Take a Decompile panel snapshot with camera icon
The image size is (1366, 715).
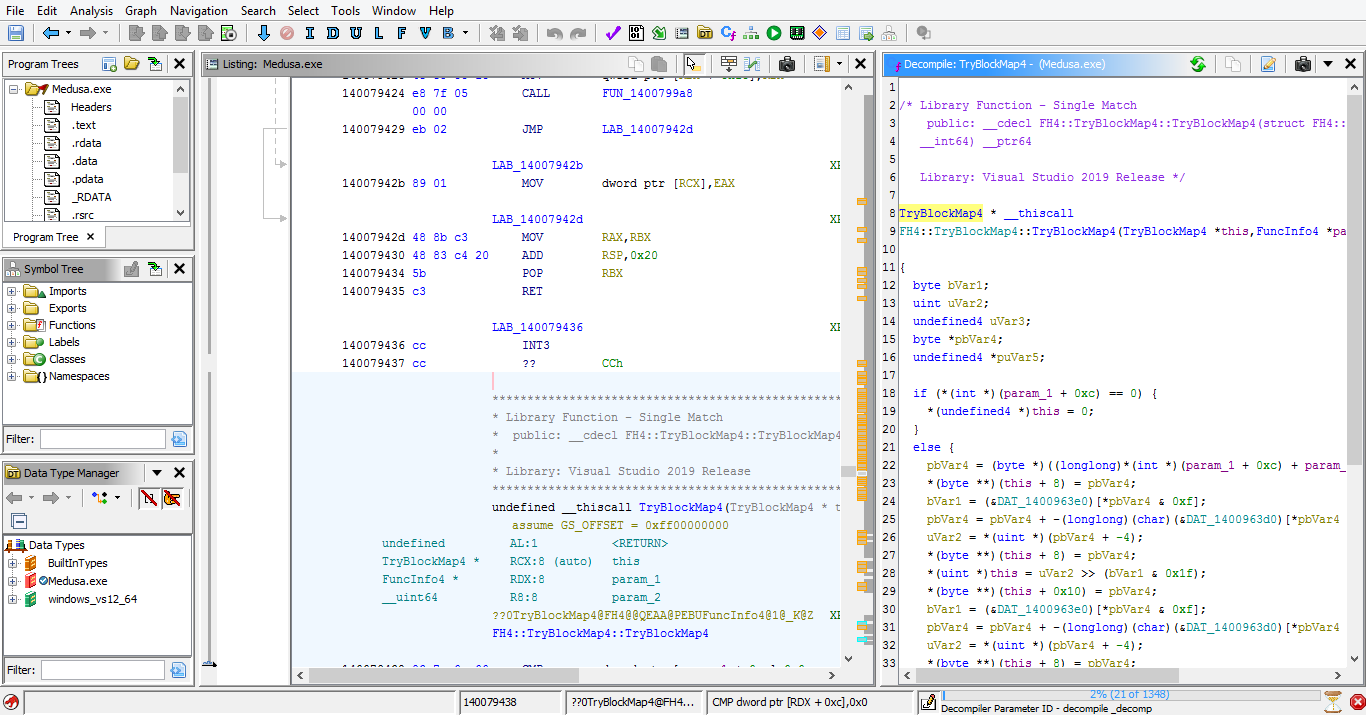pos(1302,64)
